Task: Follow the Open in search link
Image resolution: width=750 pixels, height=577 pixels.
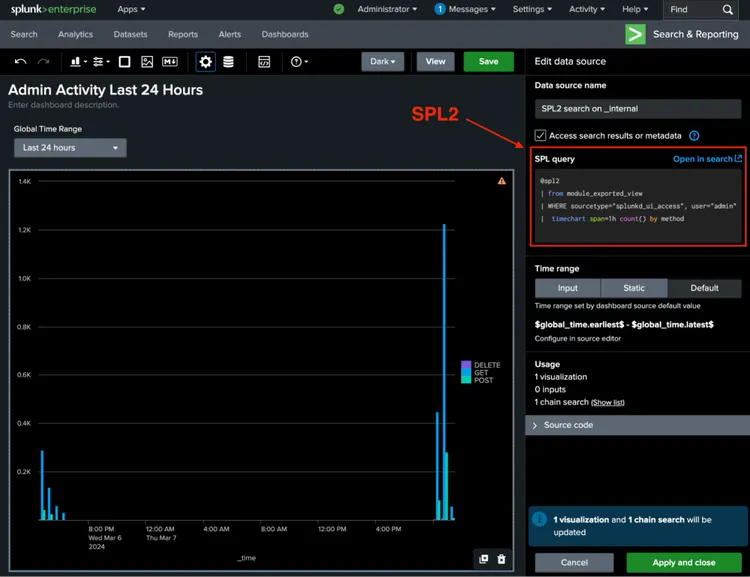Action: pyautogui.click(x=707, y=159)
